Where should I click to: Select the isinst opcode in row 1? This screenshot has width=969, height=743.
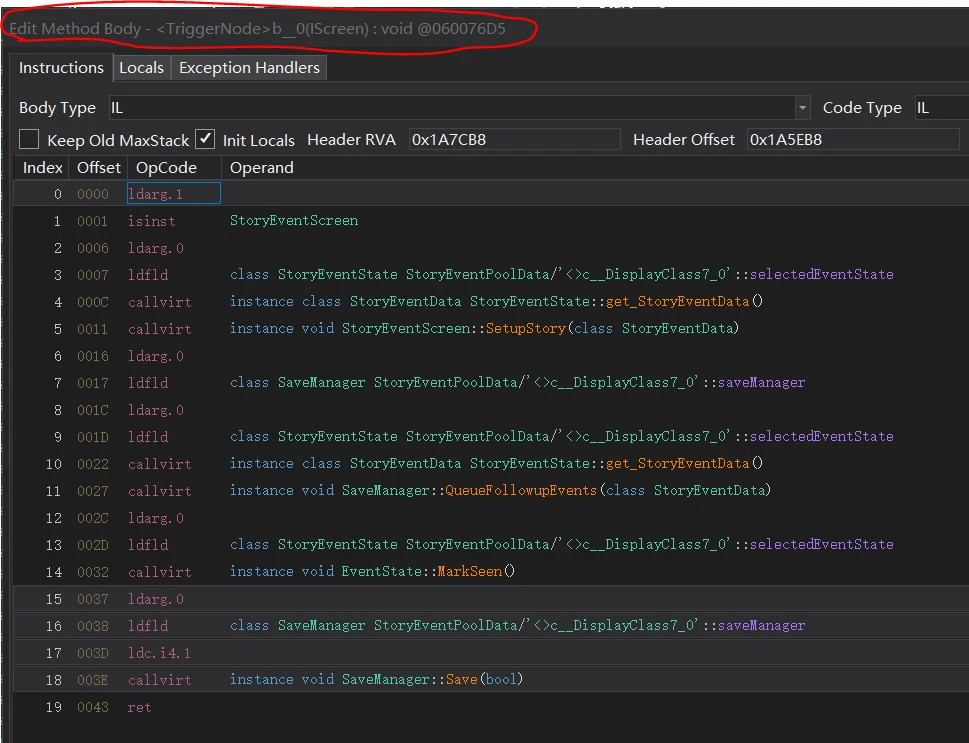click(151, 221)
